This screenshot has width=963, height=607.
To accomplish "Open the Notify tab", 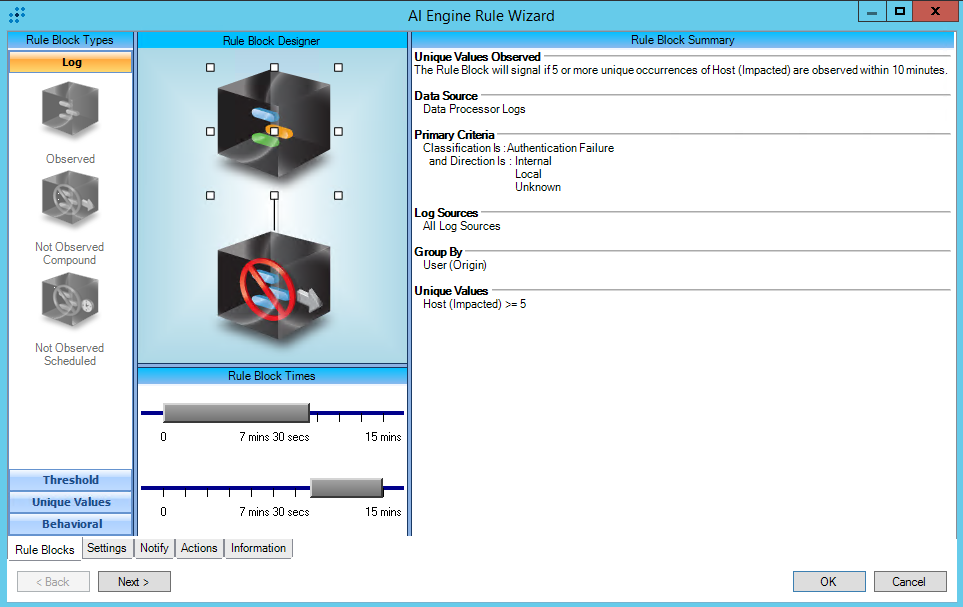I will coord(154,548).
